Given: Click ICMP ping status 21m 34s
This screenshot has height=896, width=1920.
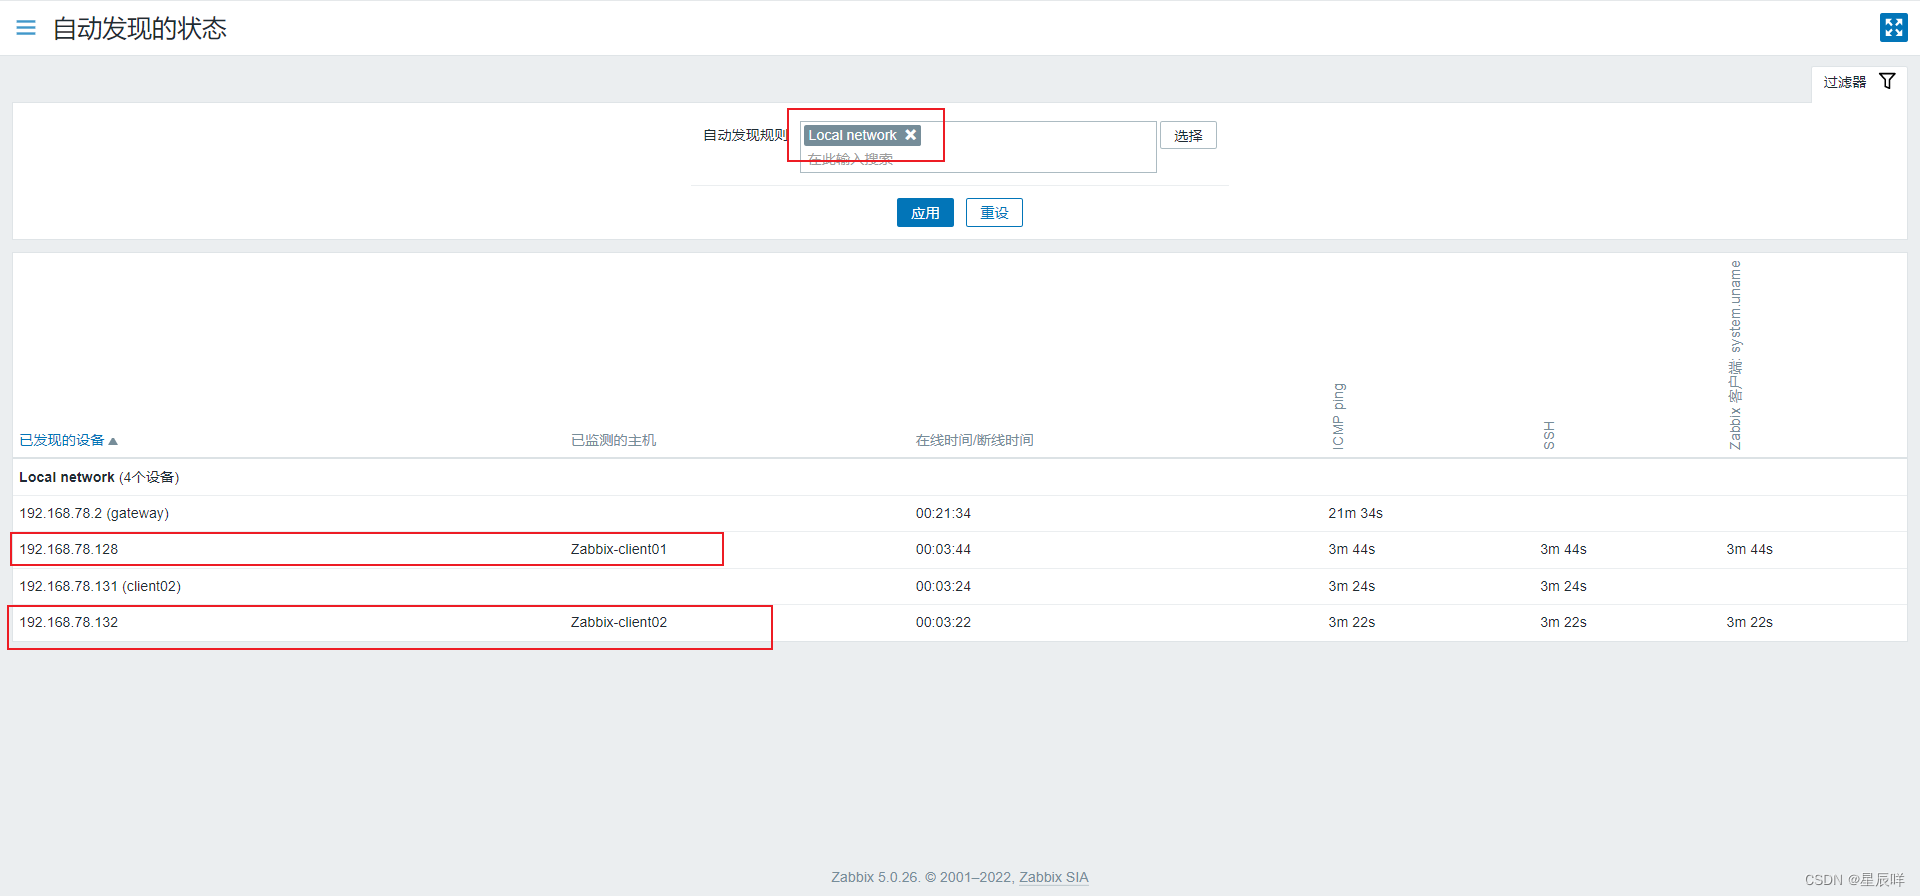Looking at the screenshot, I should click(1355, 513).
